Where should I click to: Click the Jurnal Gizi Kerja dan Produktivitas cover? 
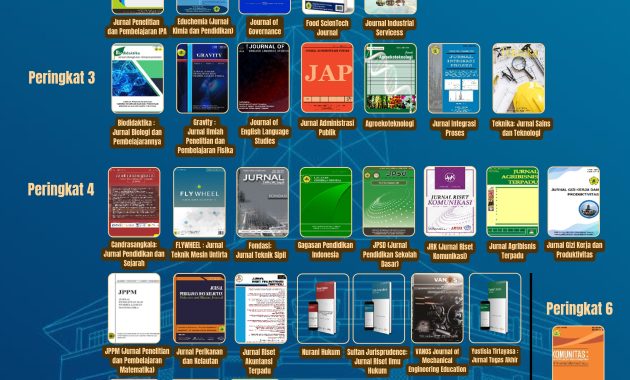click(x=574, y=202)
